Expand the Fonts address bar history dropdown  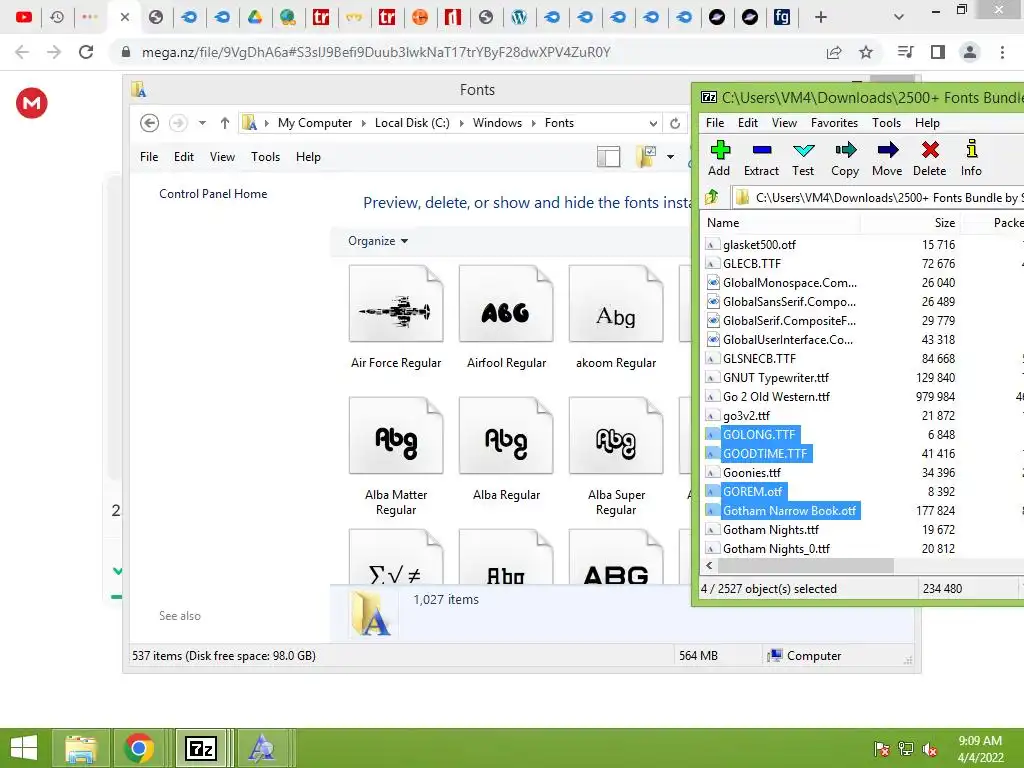[x=653, y=123]
